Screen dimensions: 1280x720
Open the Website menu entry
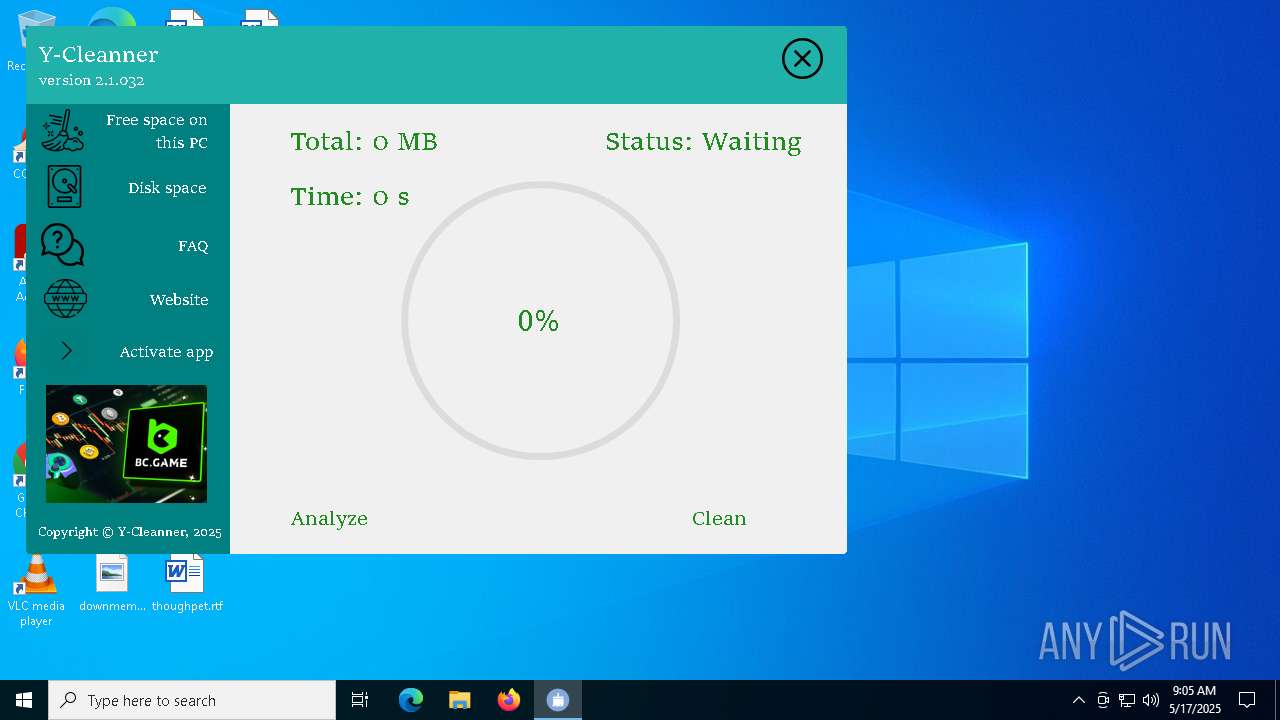click(x=179, y=300)
